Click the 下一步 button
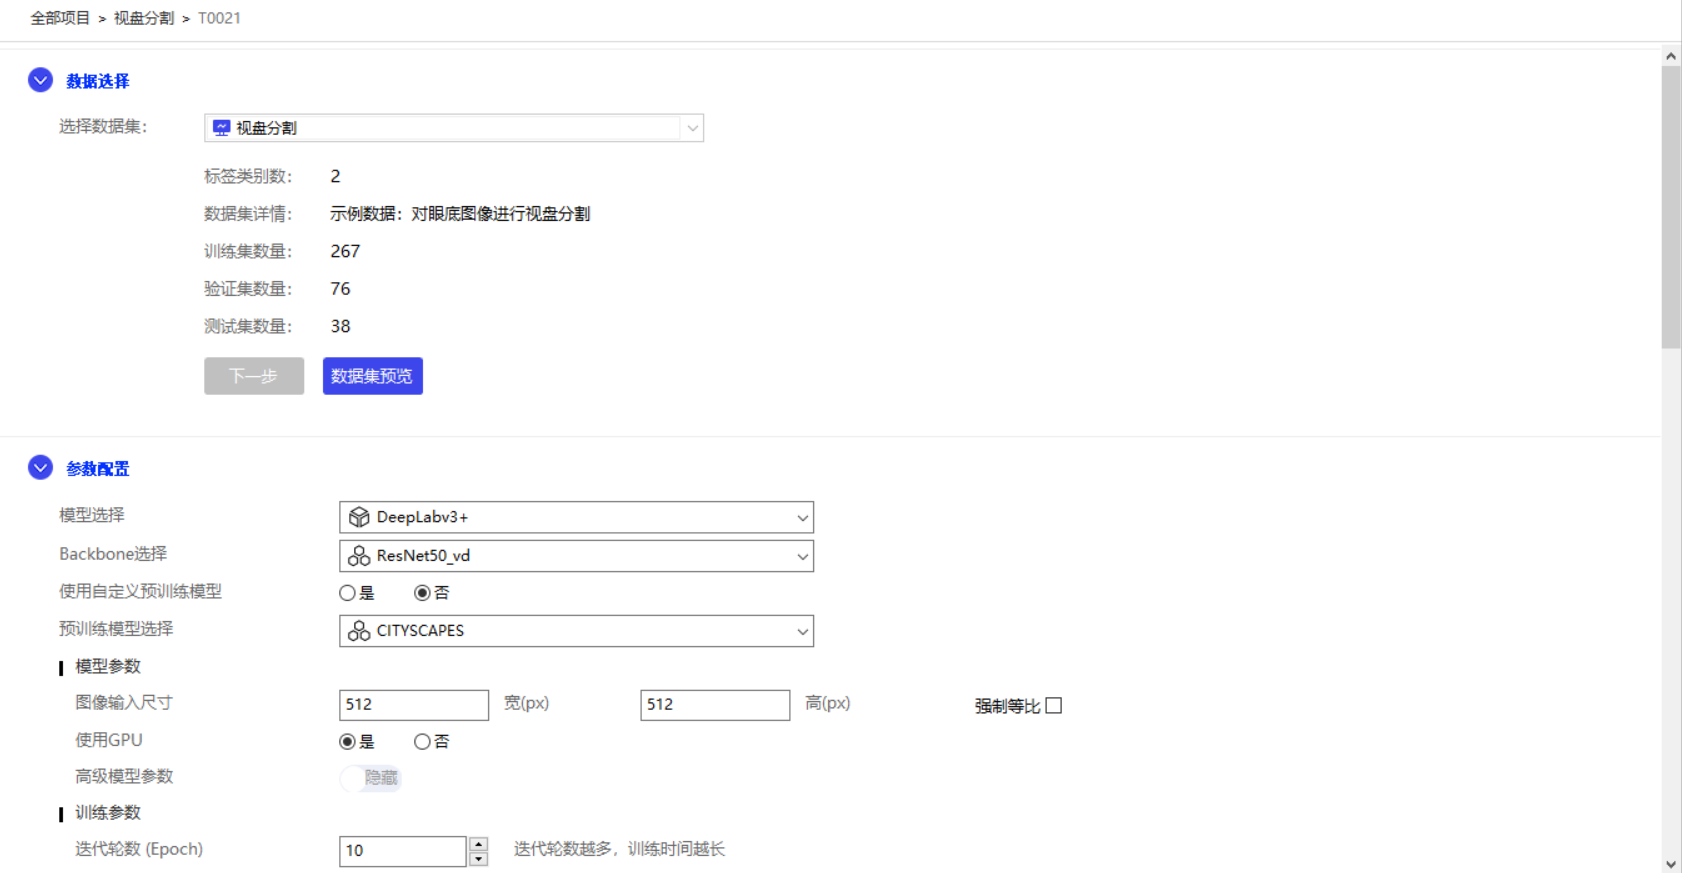The image size is (1682, 873). [254, 376]
